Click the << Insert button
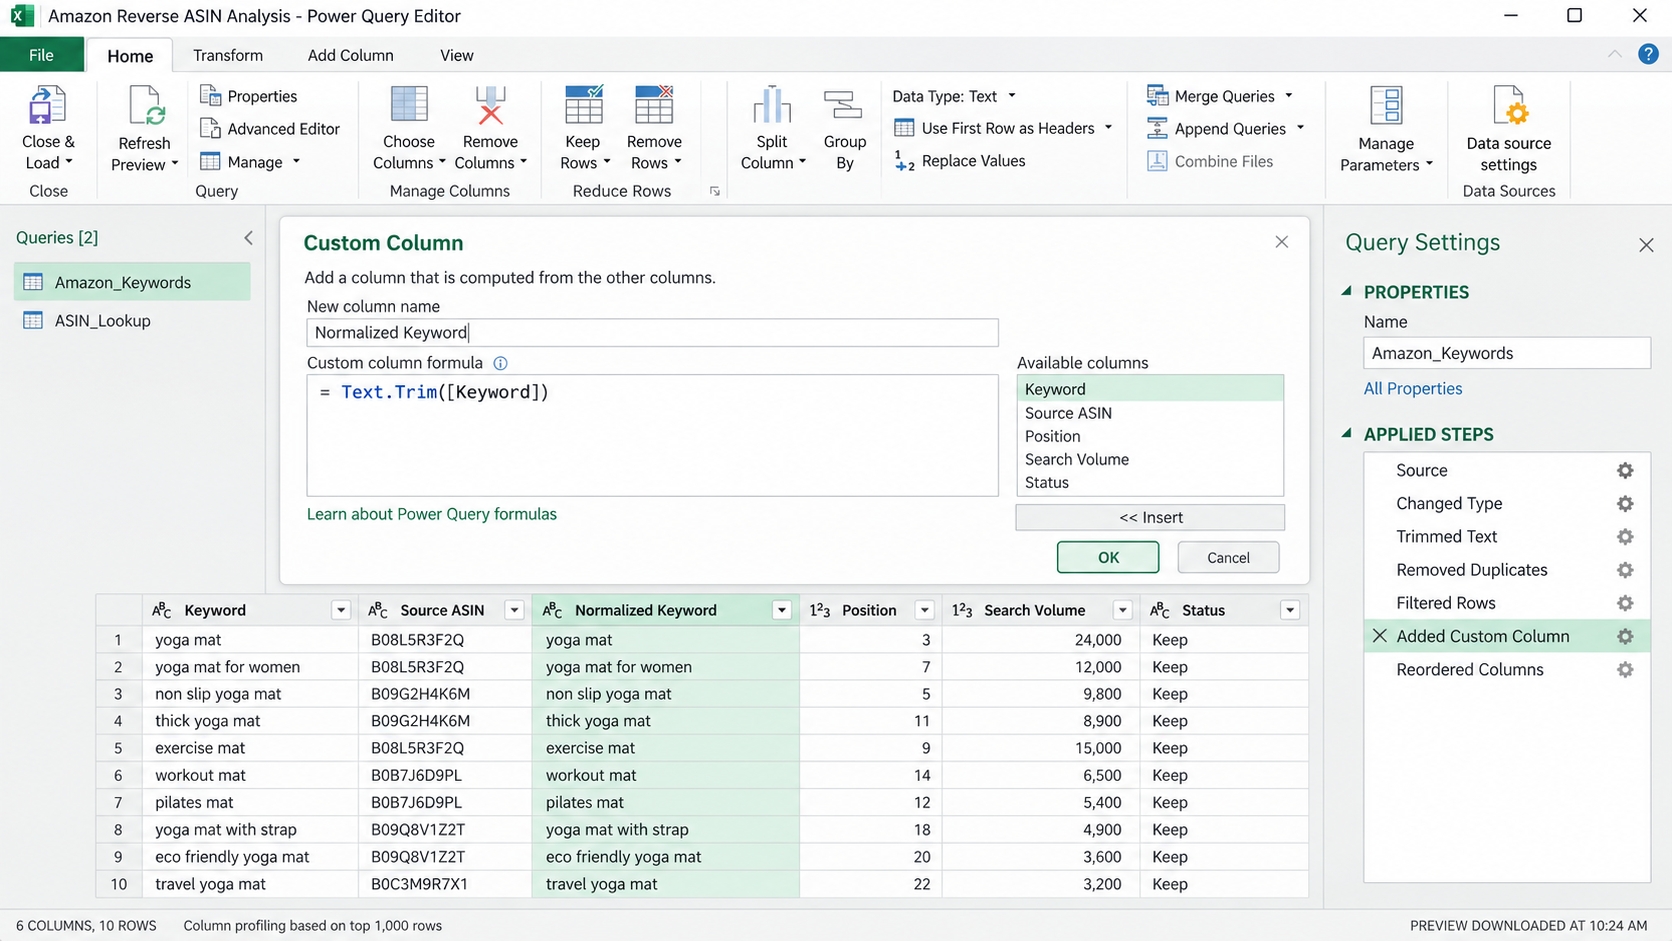Image resolution: width=1672 pixels, height=941 pixels. (1150, 517)
